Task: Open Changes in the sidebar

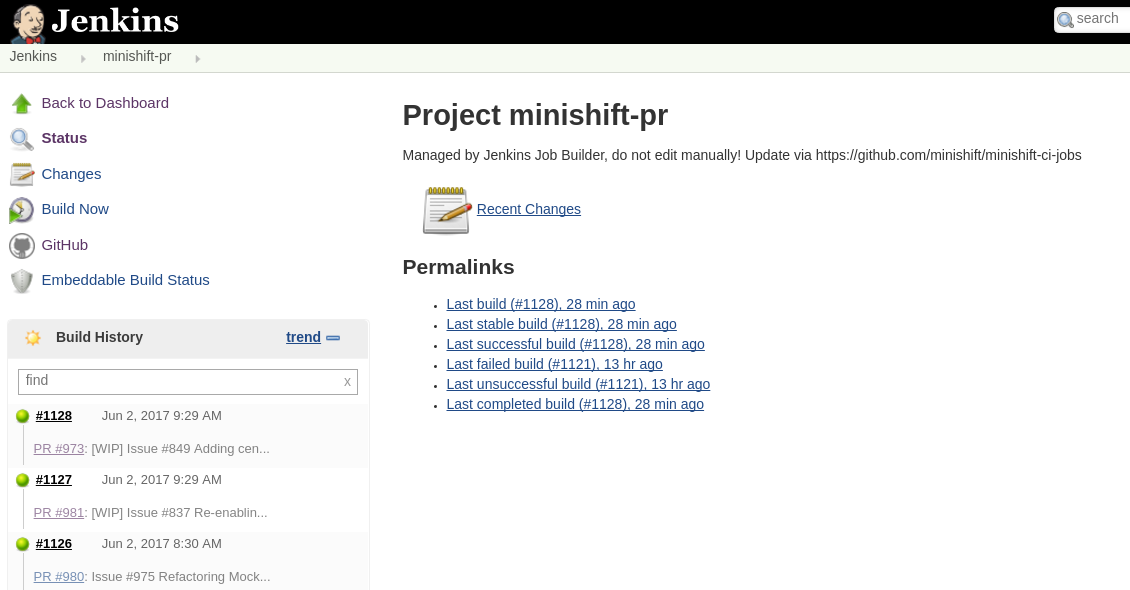Action: pos(71,174)
